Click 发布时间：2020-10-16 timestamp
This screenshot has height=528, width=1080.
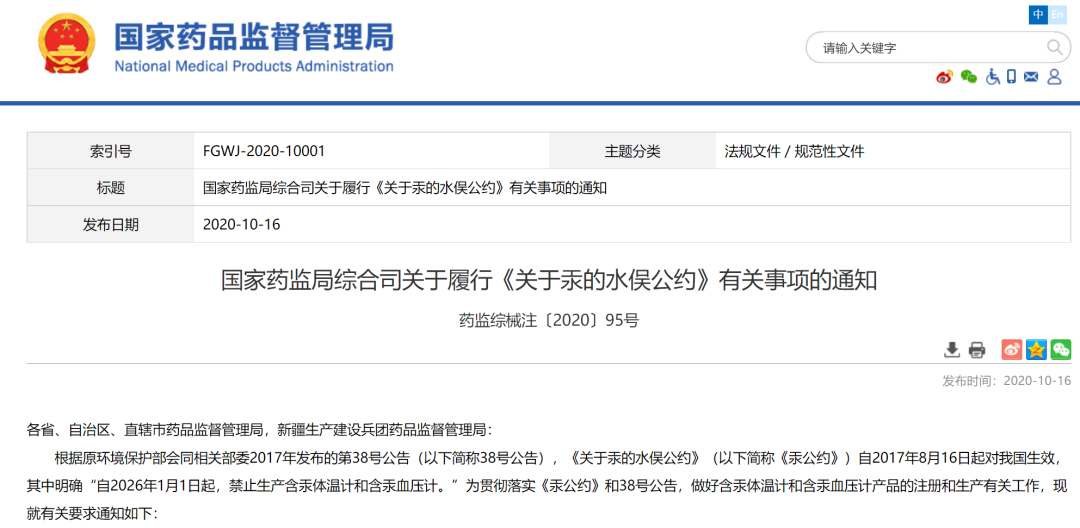point(1006,381)
